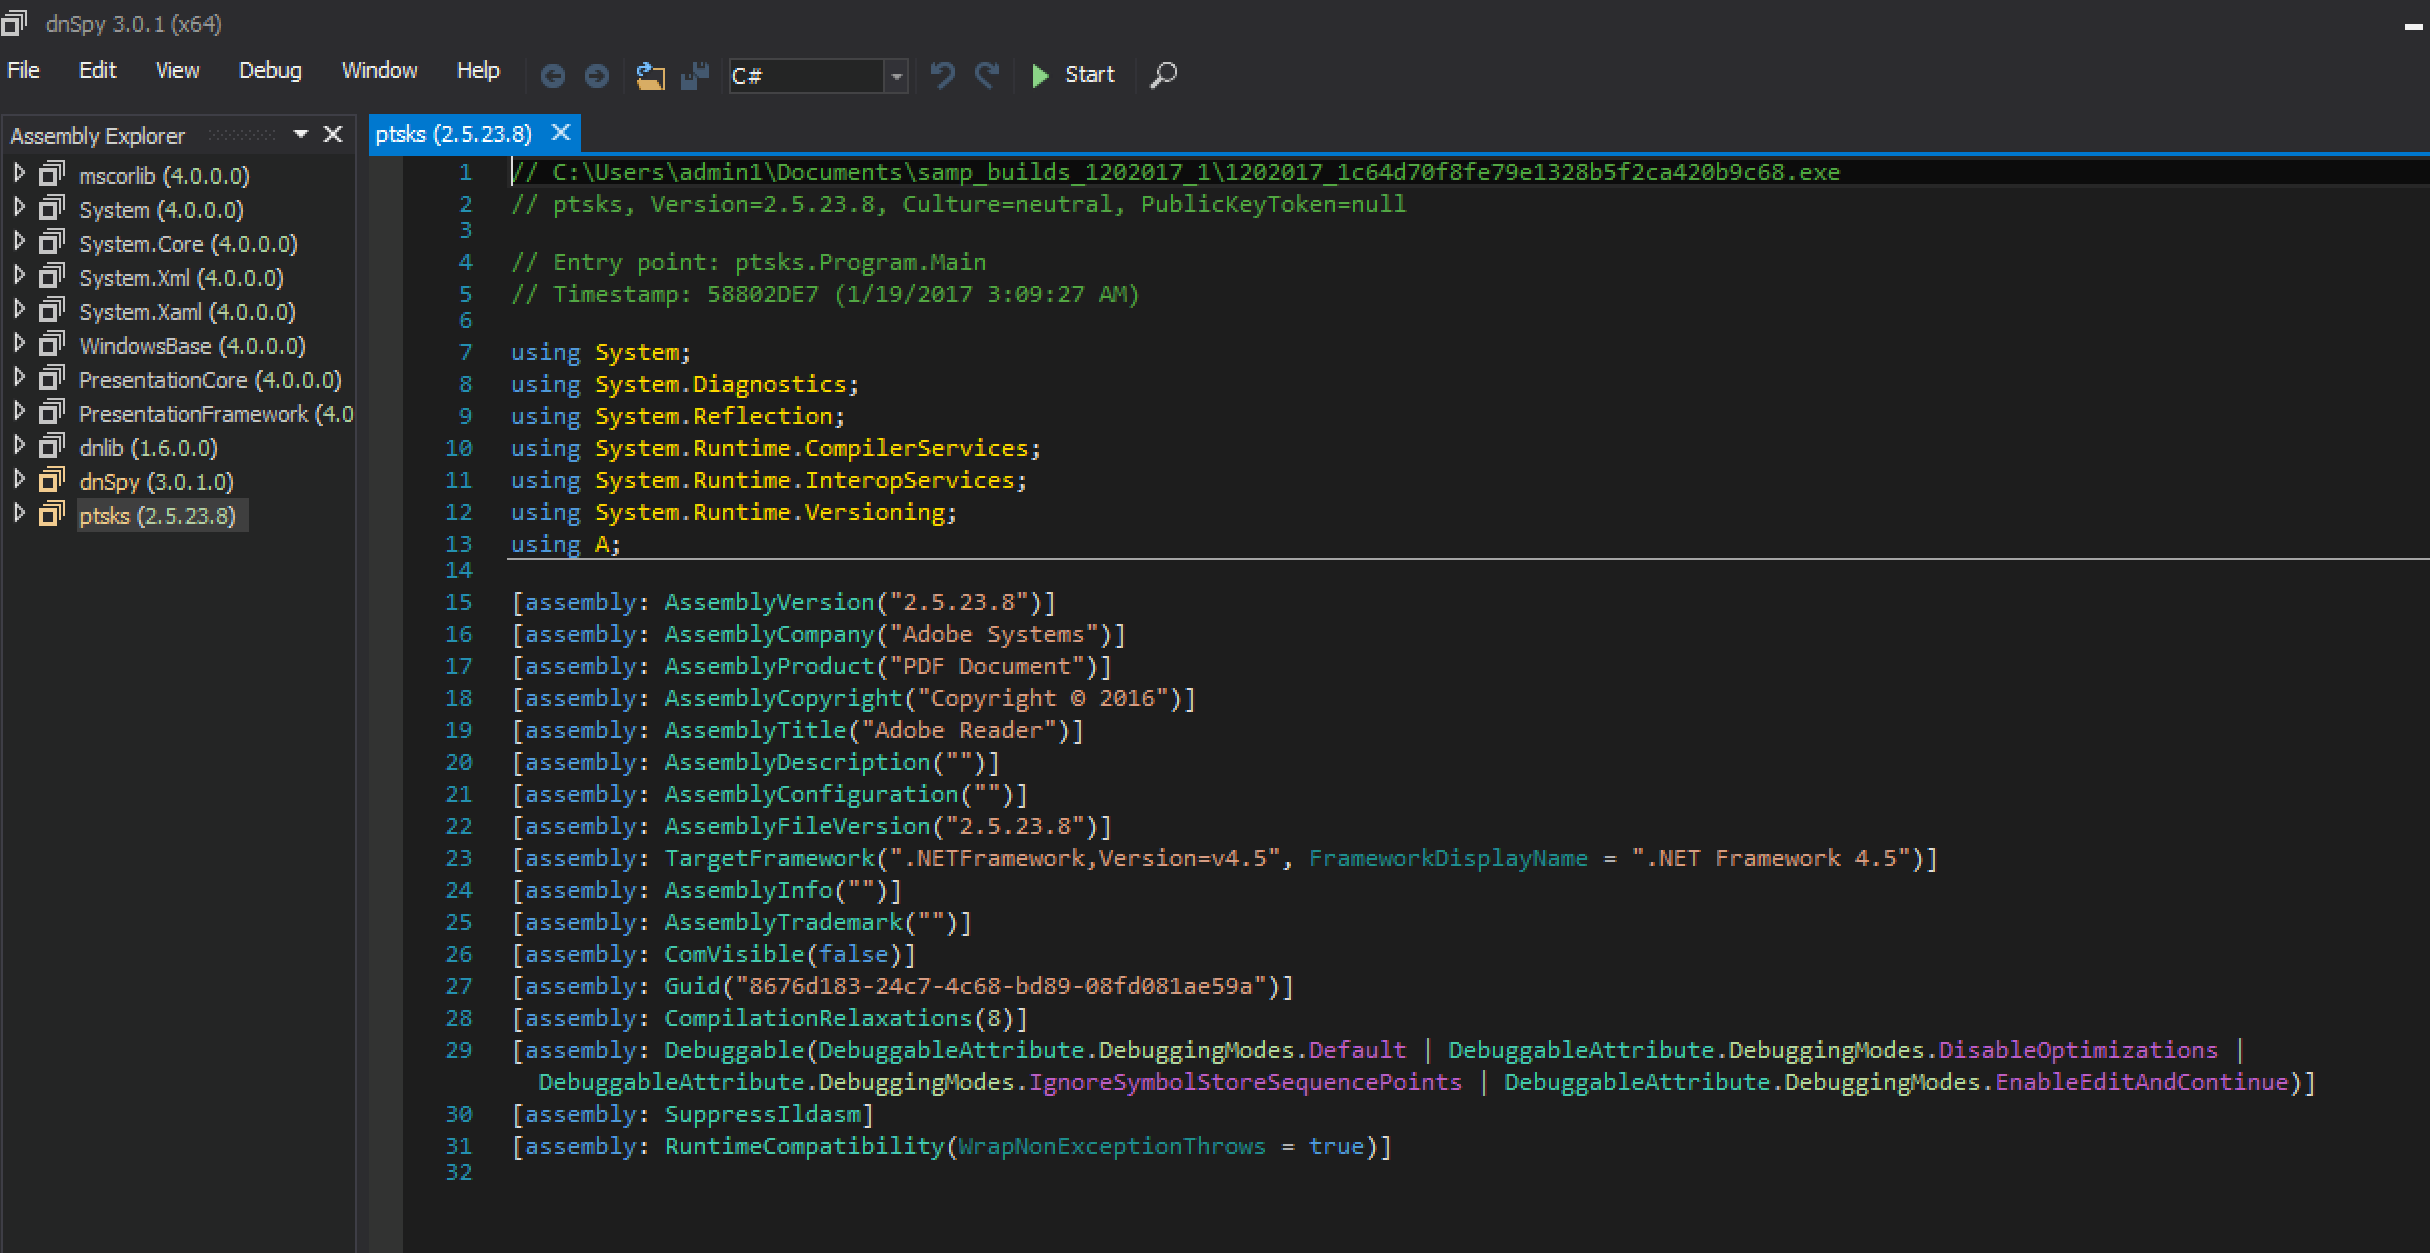Image resolution: width=2430 pixels, height=1253 pixels.
Task: Click the Assembly Explorer panel title
Action: coord(98,136)
